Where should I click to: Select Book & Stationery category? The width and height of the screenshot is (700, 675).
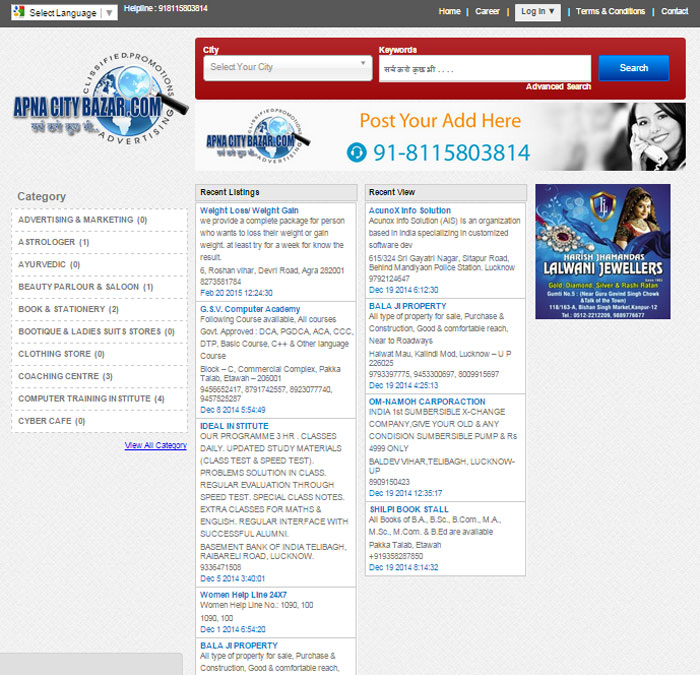coord(68,309)
